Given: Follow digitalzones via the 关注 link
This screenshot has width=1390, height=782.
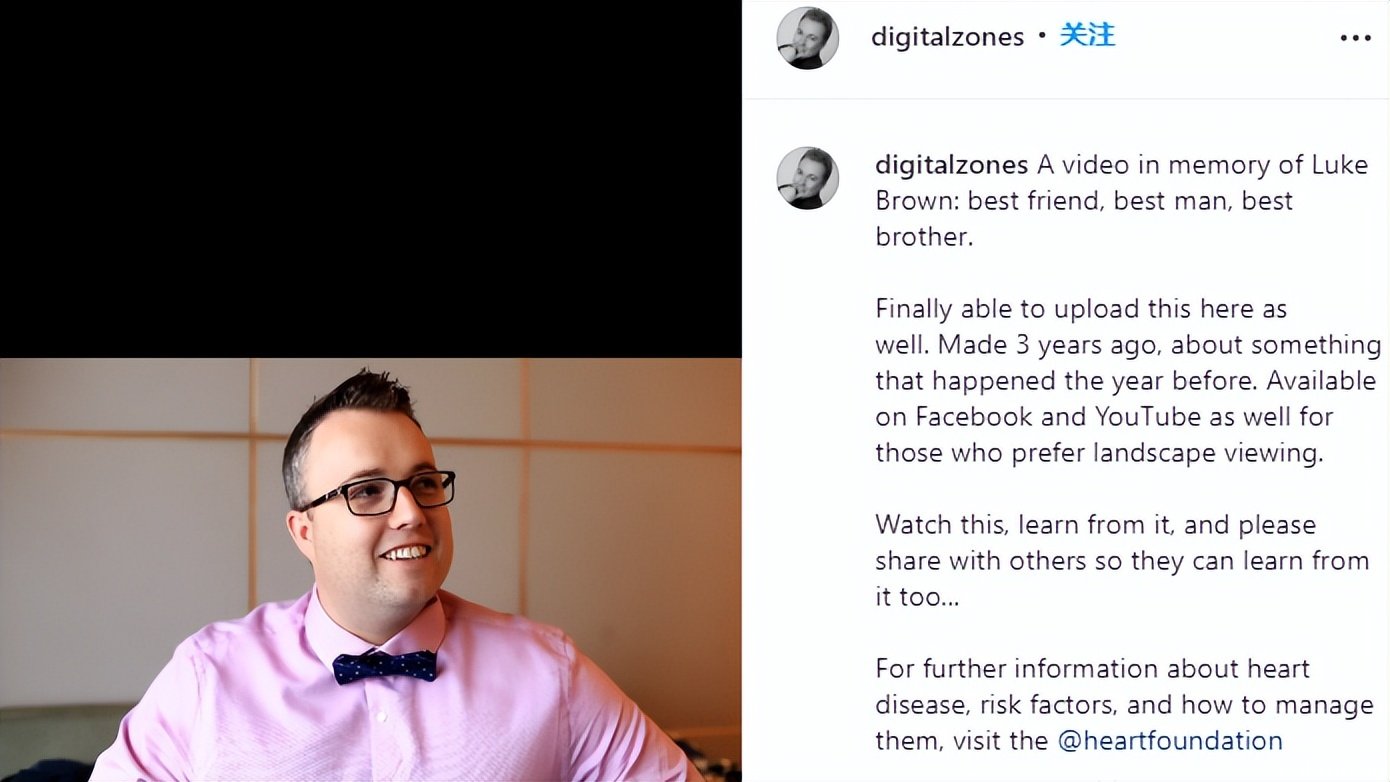Looking at the screenshot, I should [1087, 36].
